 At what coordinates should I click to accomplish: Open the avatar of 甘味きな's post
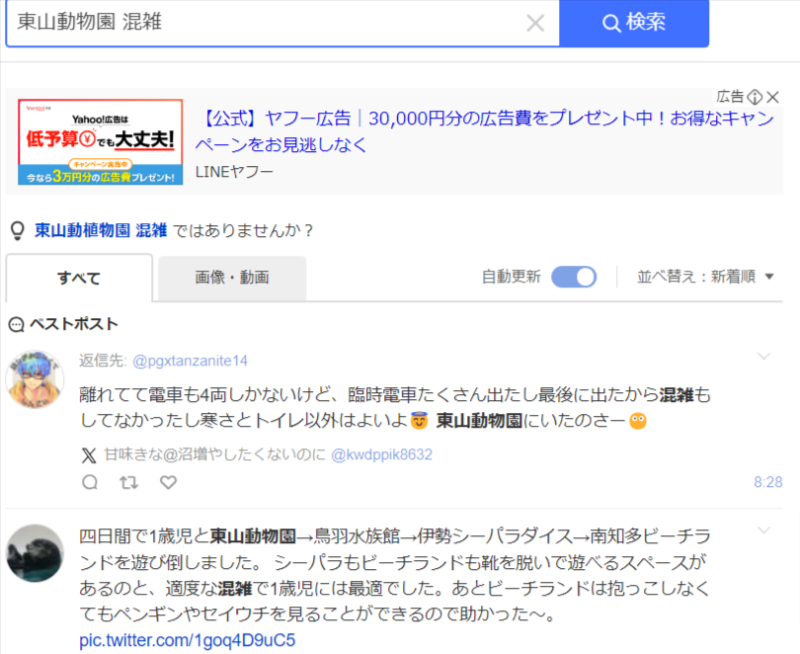[x=35, y=379]
